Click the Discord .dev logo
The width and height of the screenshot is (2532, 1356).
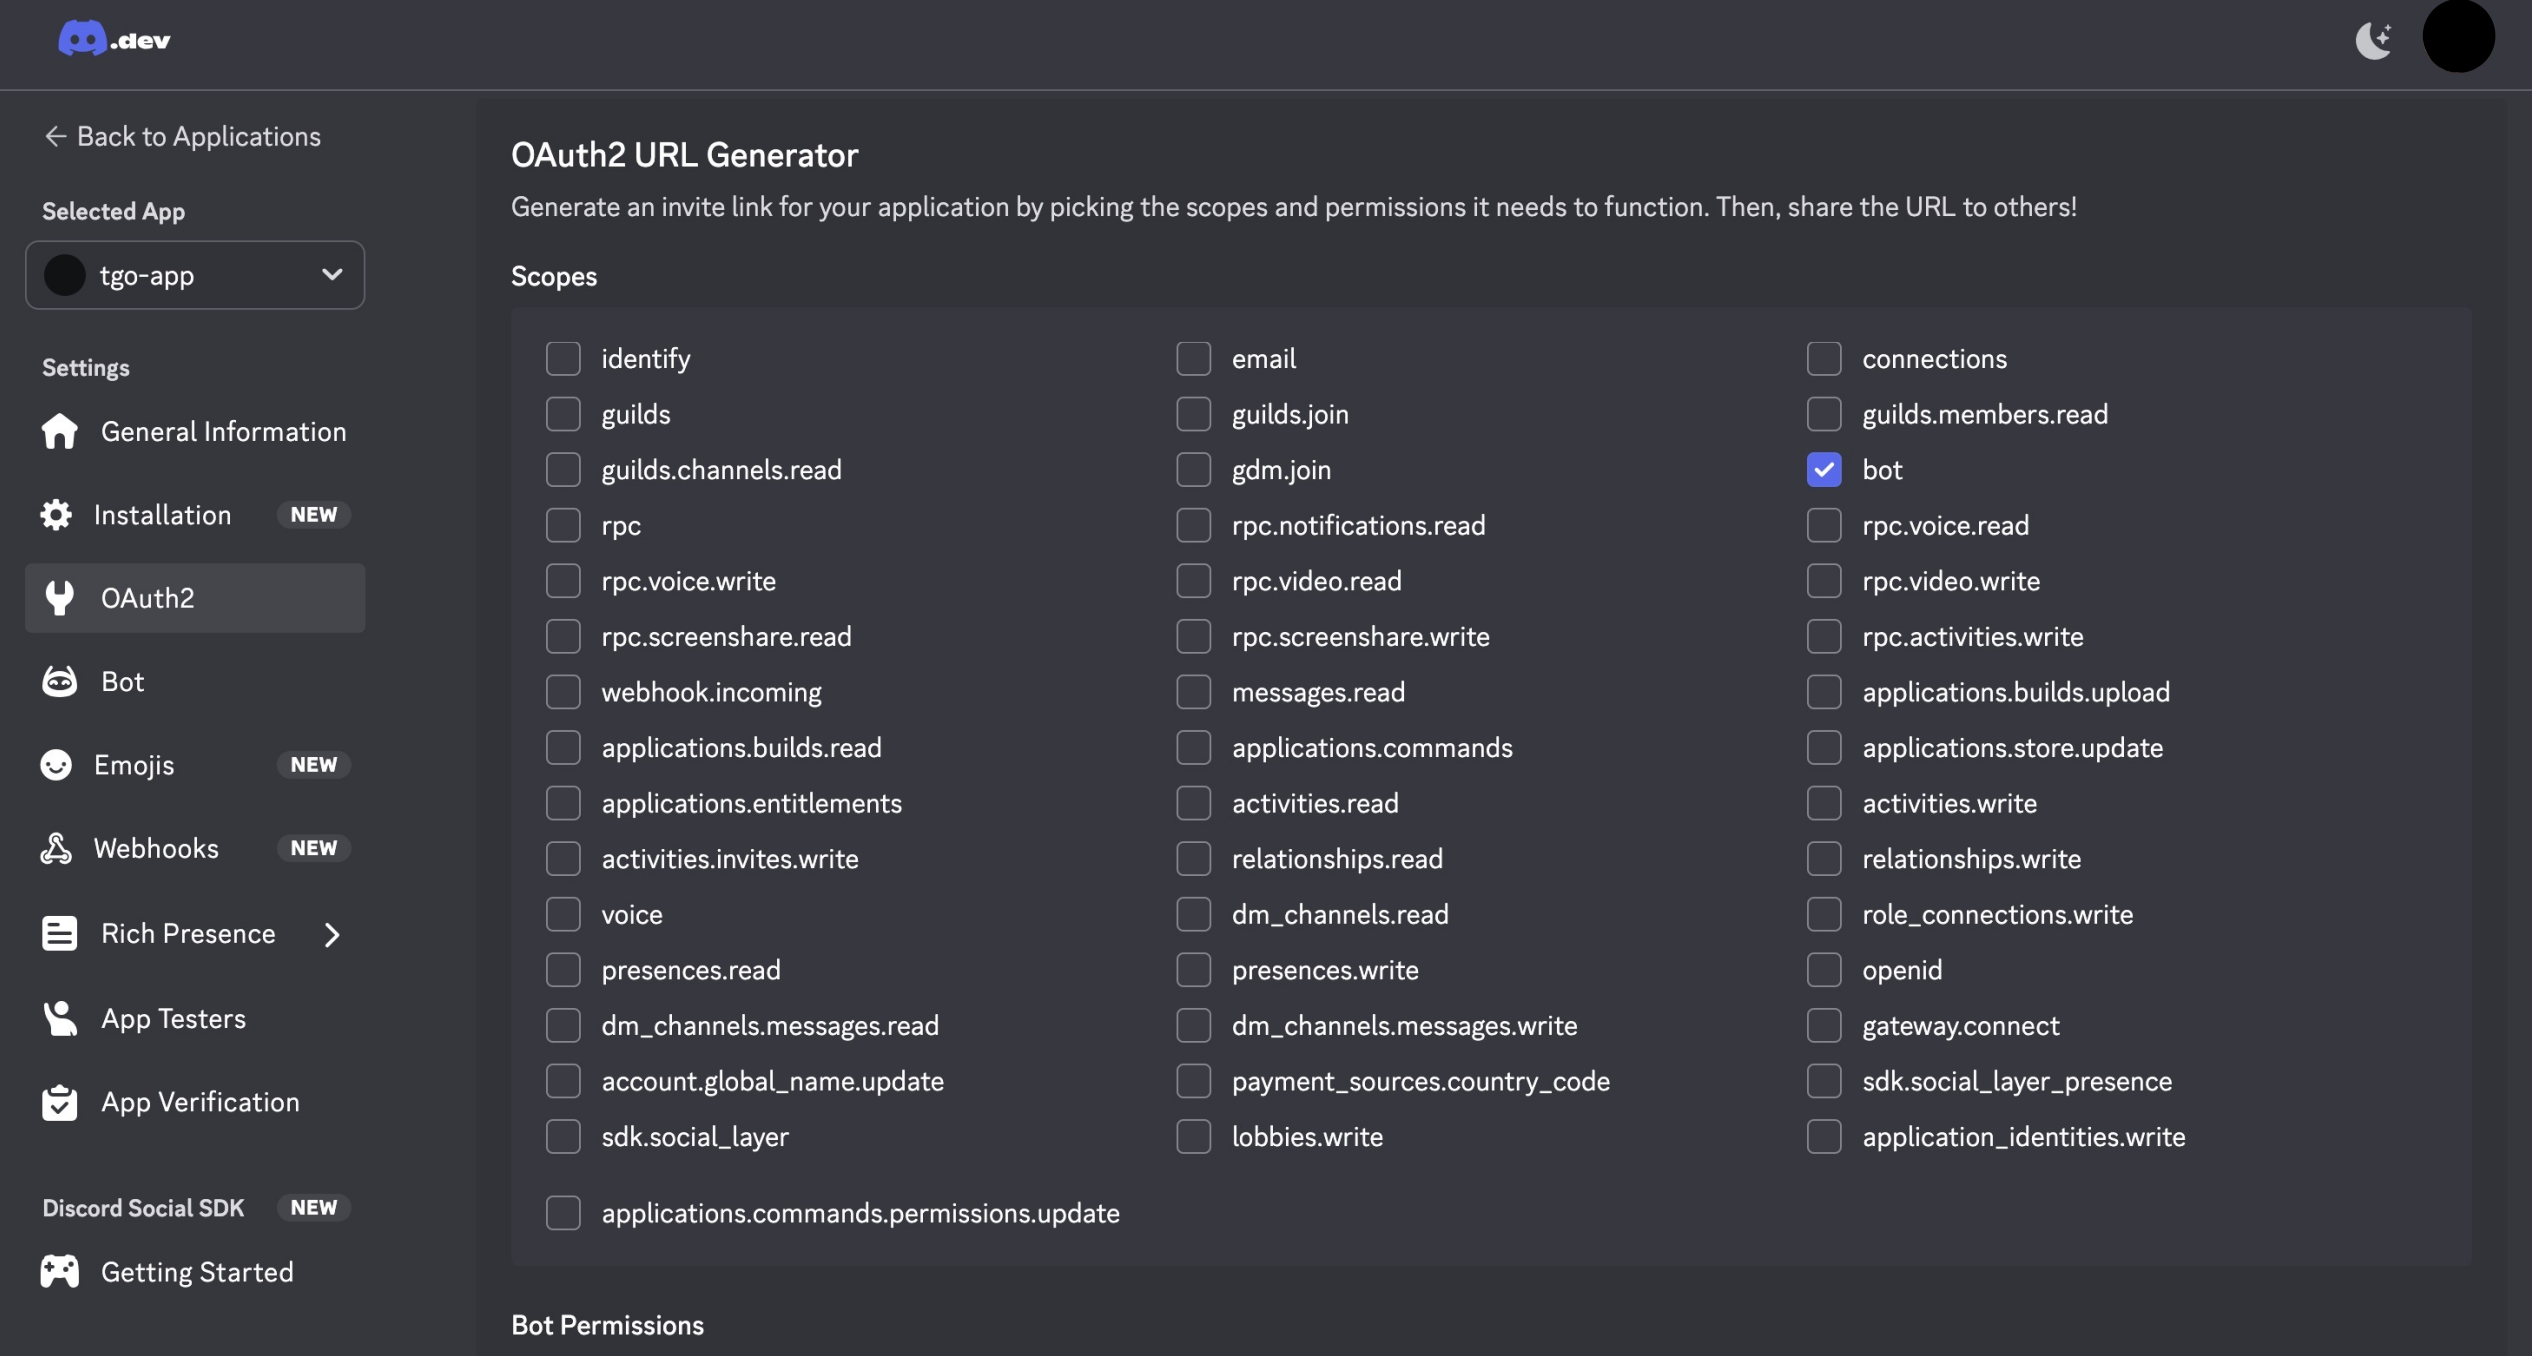pyautogui.click(x=113, y=38)
